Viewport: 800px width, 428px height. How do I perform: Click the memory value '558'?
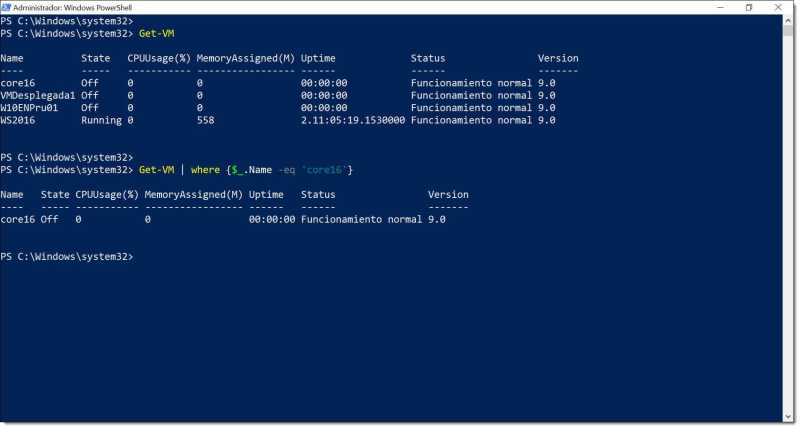pos(205,120)
